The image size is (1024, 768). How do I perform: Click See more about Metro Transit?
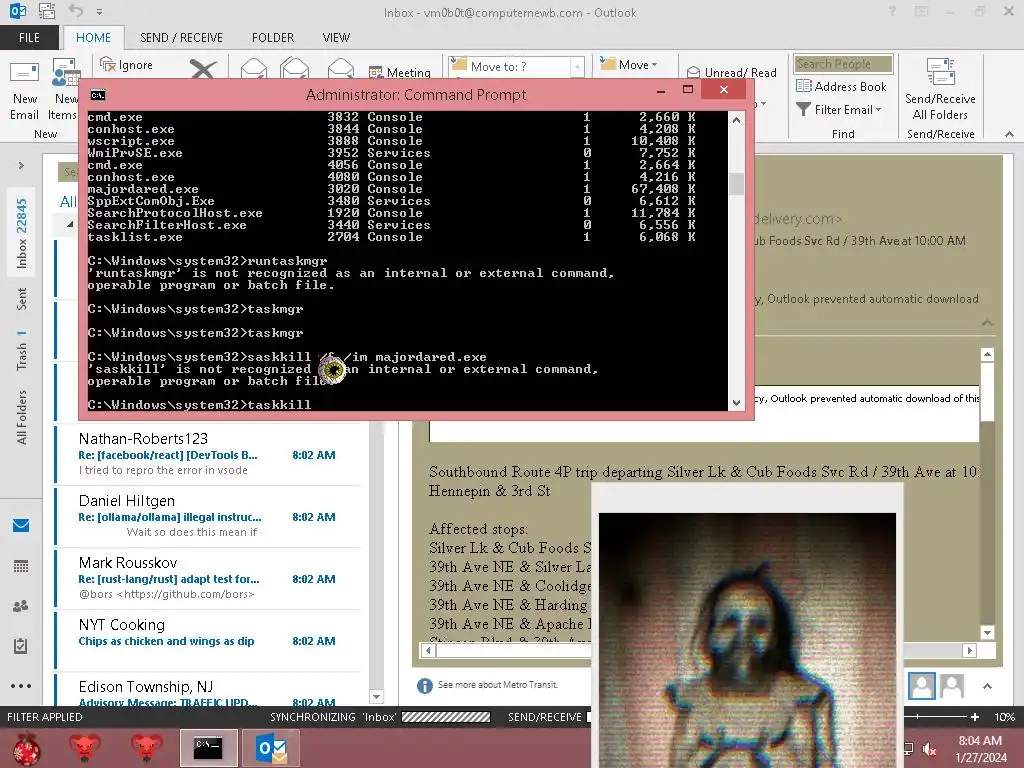tap(498, 684)
